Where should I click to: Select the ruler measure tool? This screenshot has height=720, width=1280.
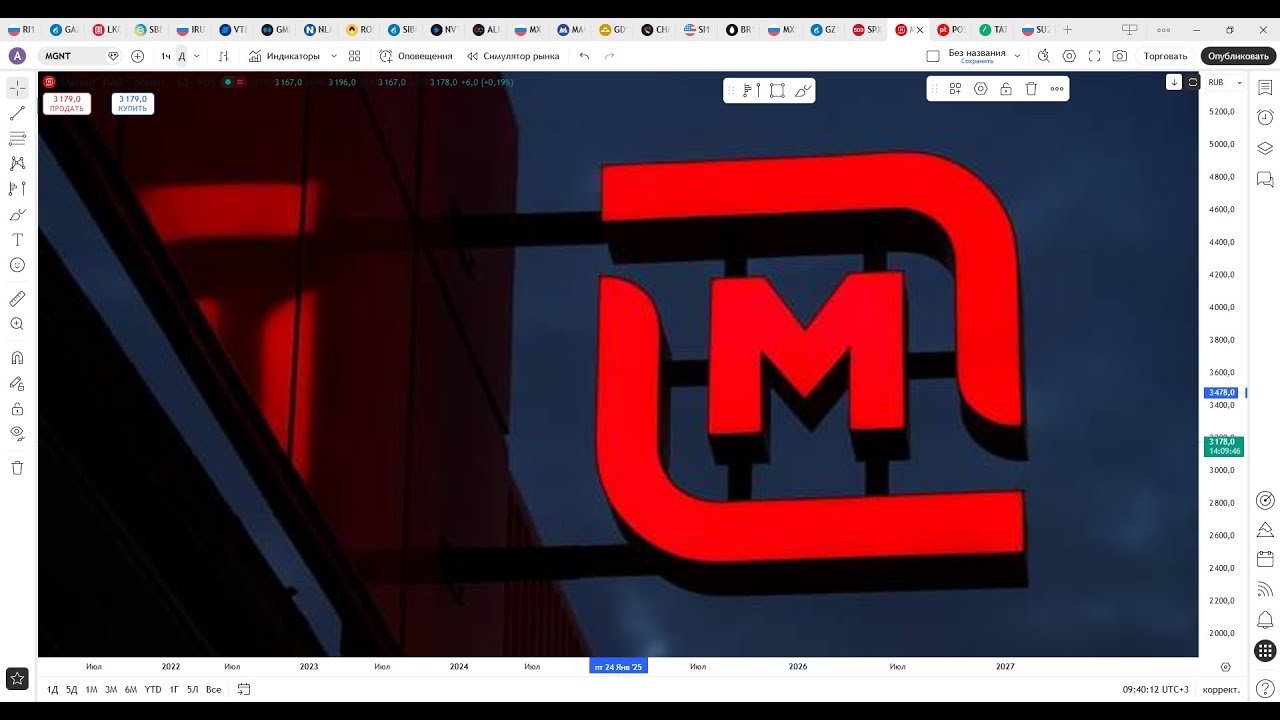point(17,299)
